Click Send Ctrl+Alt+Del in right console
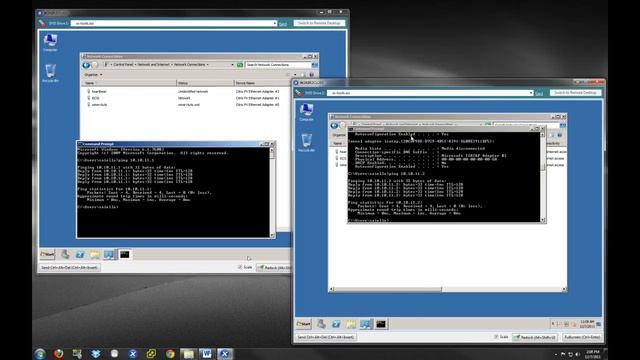The height and width of the screenshot is (360, 640). click(x=326, y=337)
